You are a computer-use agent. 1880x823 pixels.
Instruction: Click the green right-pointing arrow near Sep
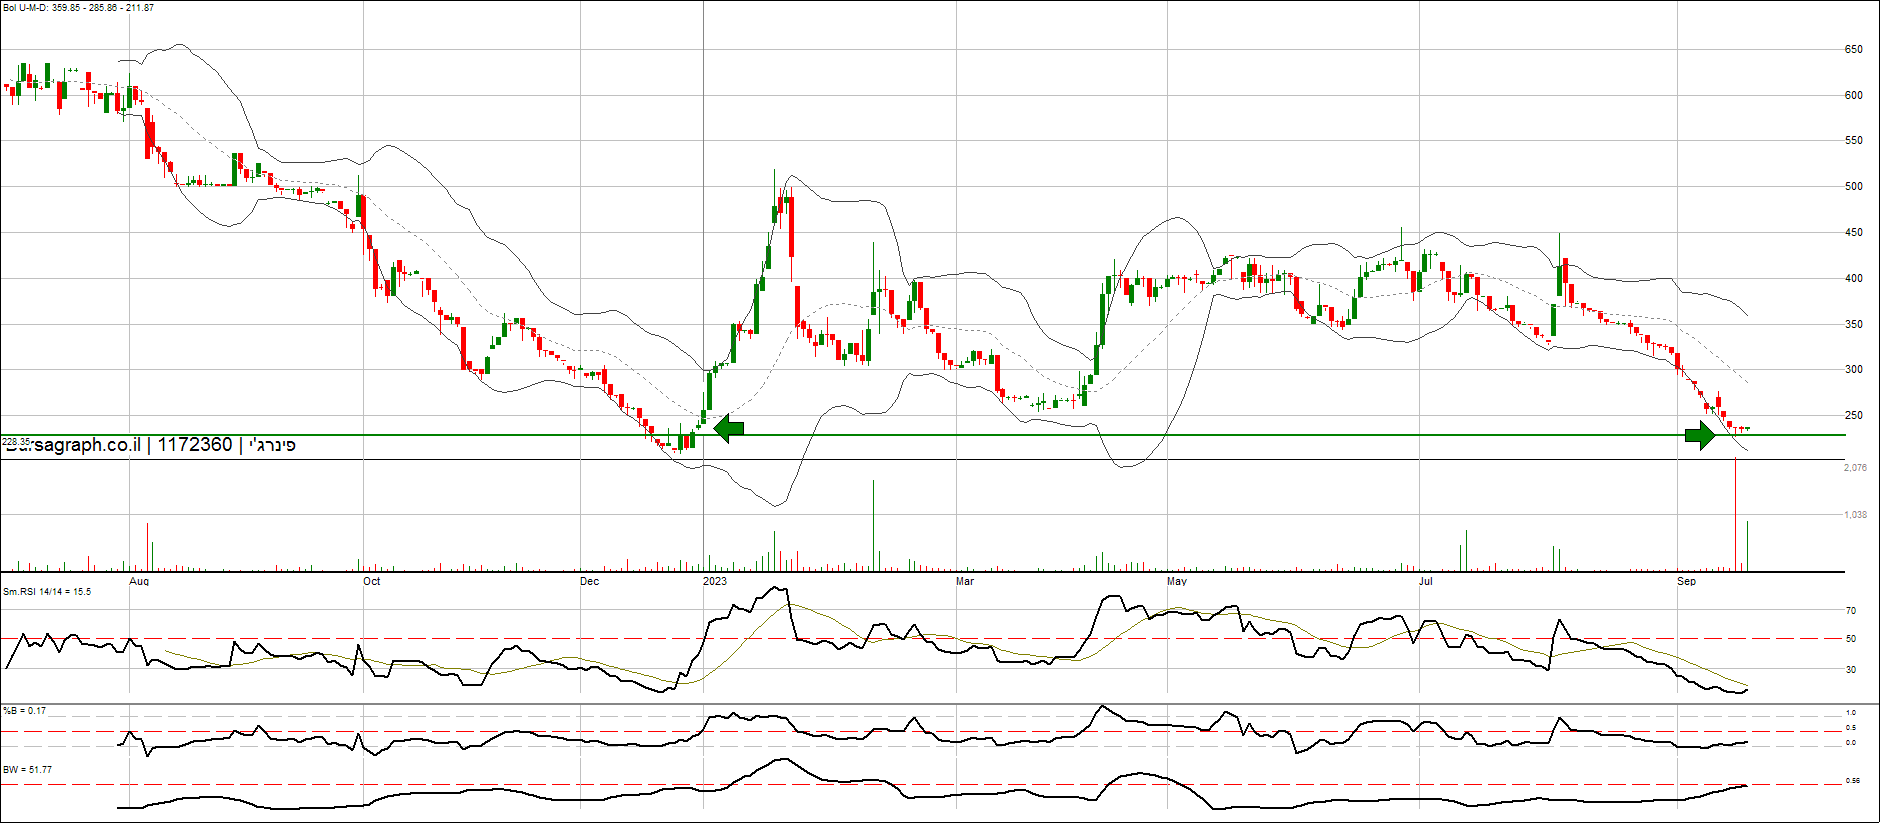tap(1700, 435)
